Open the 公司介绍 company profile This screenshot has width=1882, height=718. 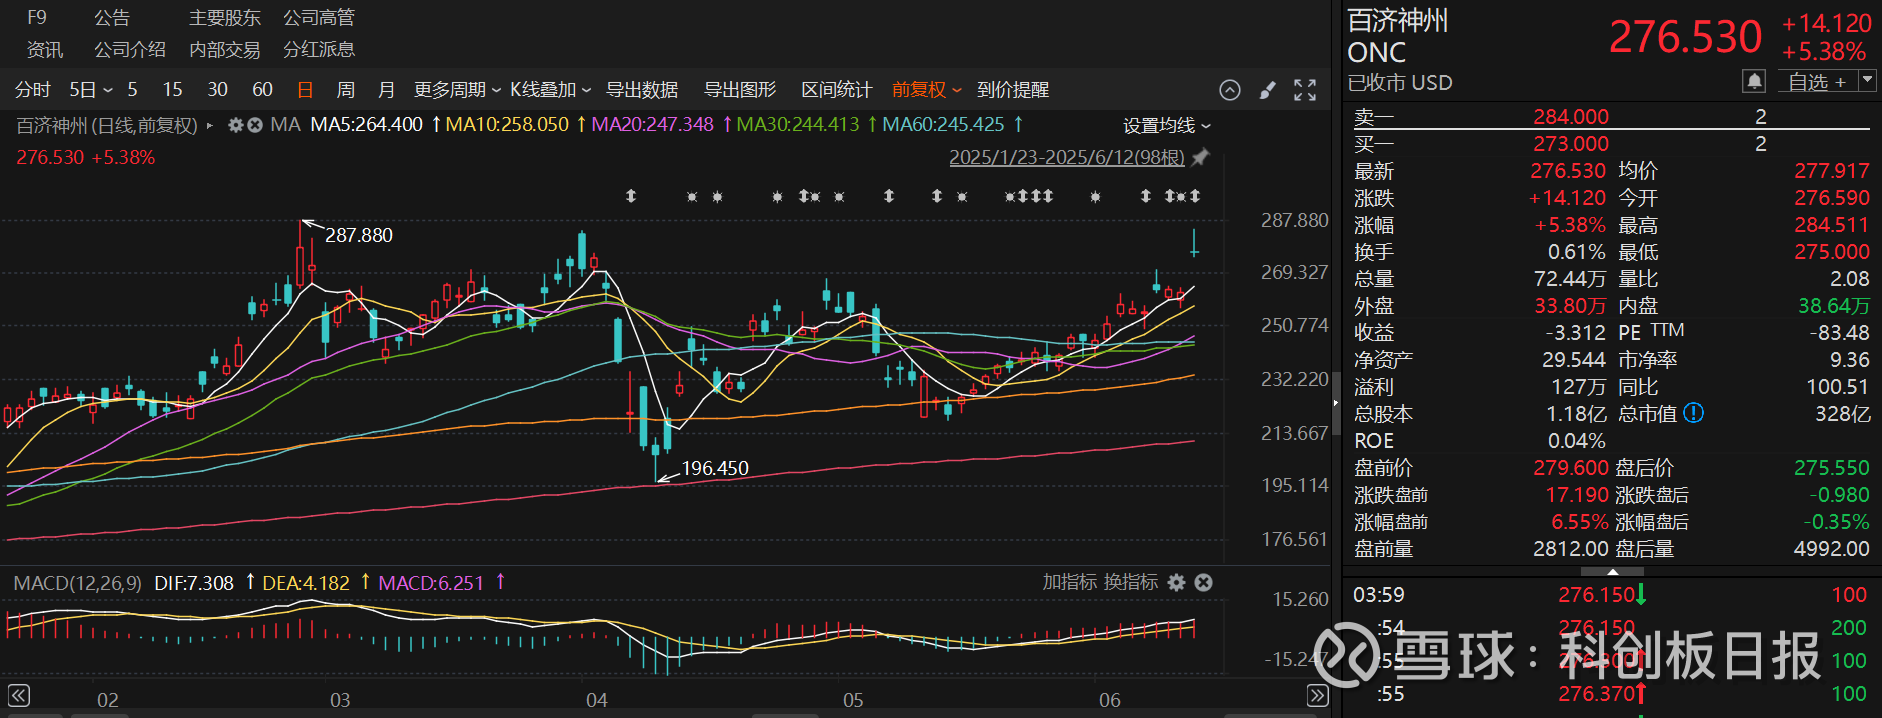coord(130,50)
